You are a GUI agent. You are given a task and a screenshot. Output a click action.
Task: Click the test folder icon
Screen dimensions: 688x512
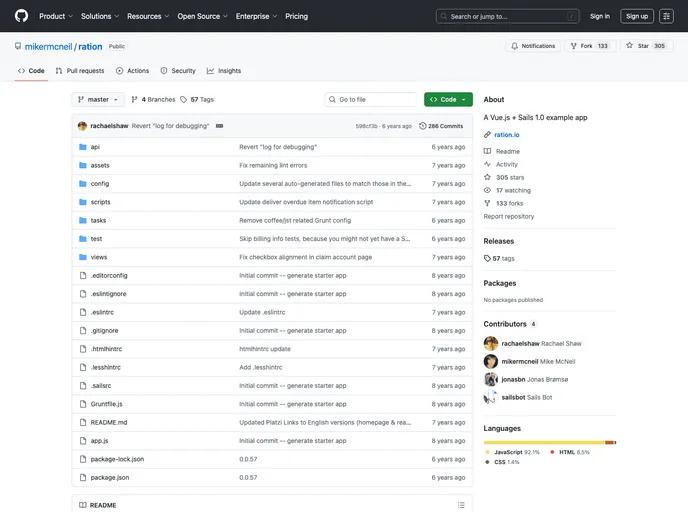pyautogui.click(x=82, y=239)
